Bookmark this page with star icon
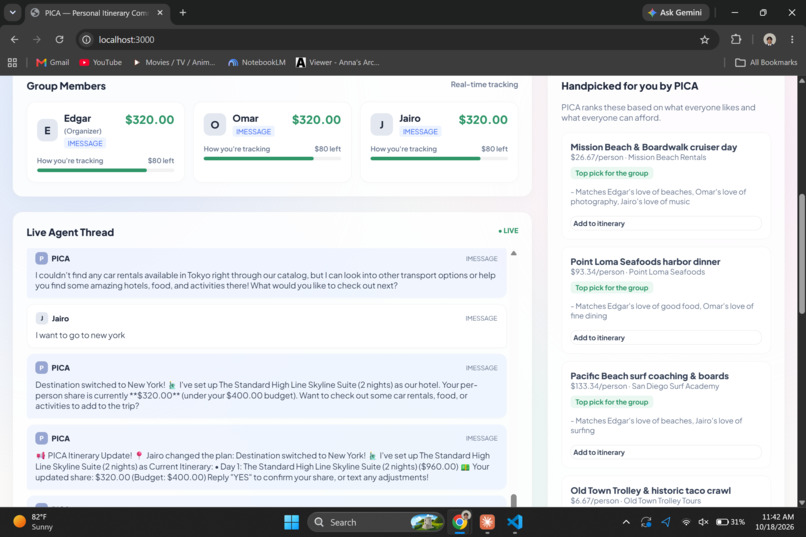The width and height of the screenshot is (806, 537). (x=704, y=40)
